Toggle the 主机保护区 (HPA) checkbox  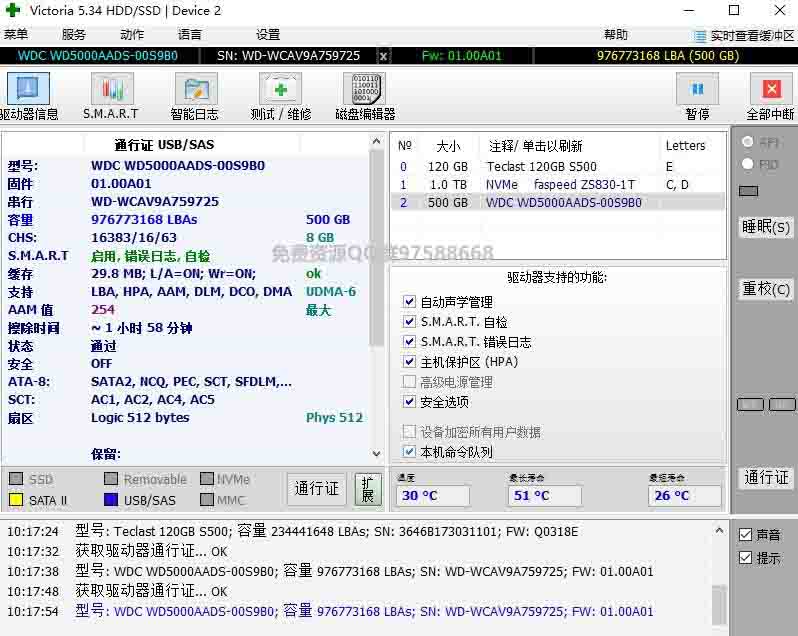[x=409, y=362]
